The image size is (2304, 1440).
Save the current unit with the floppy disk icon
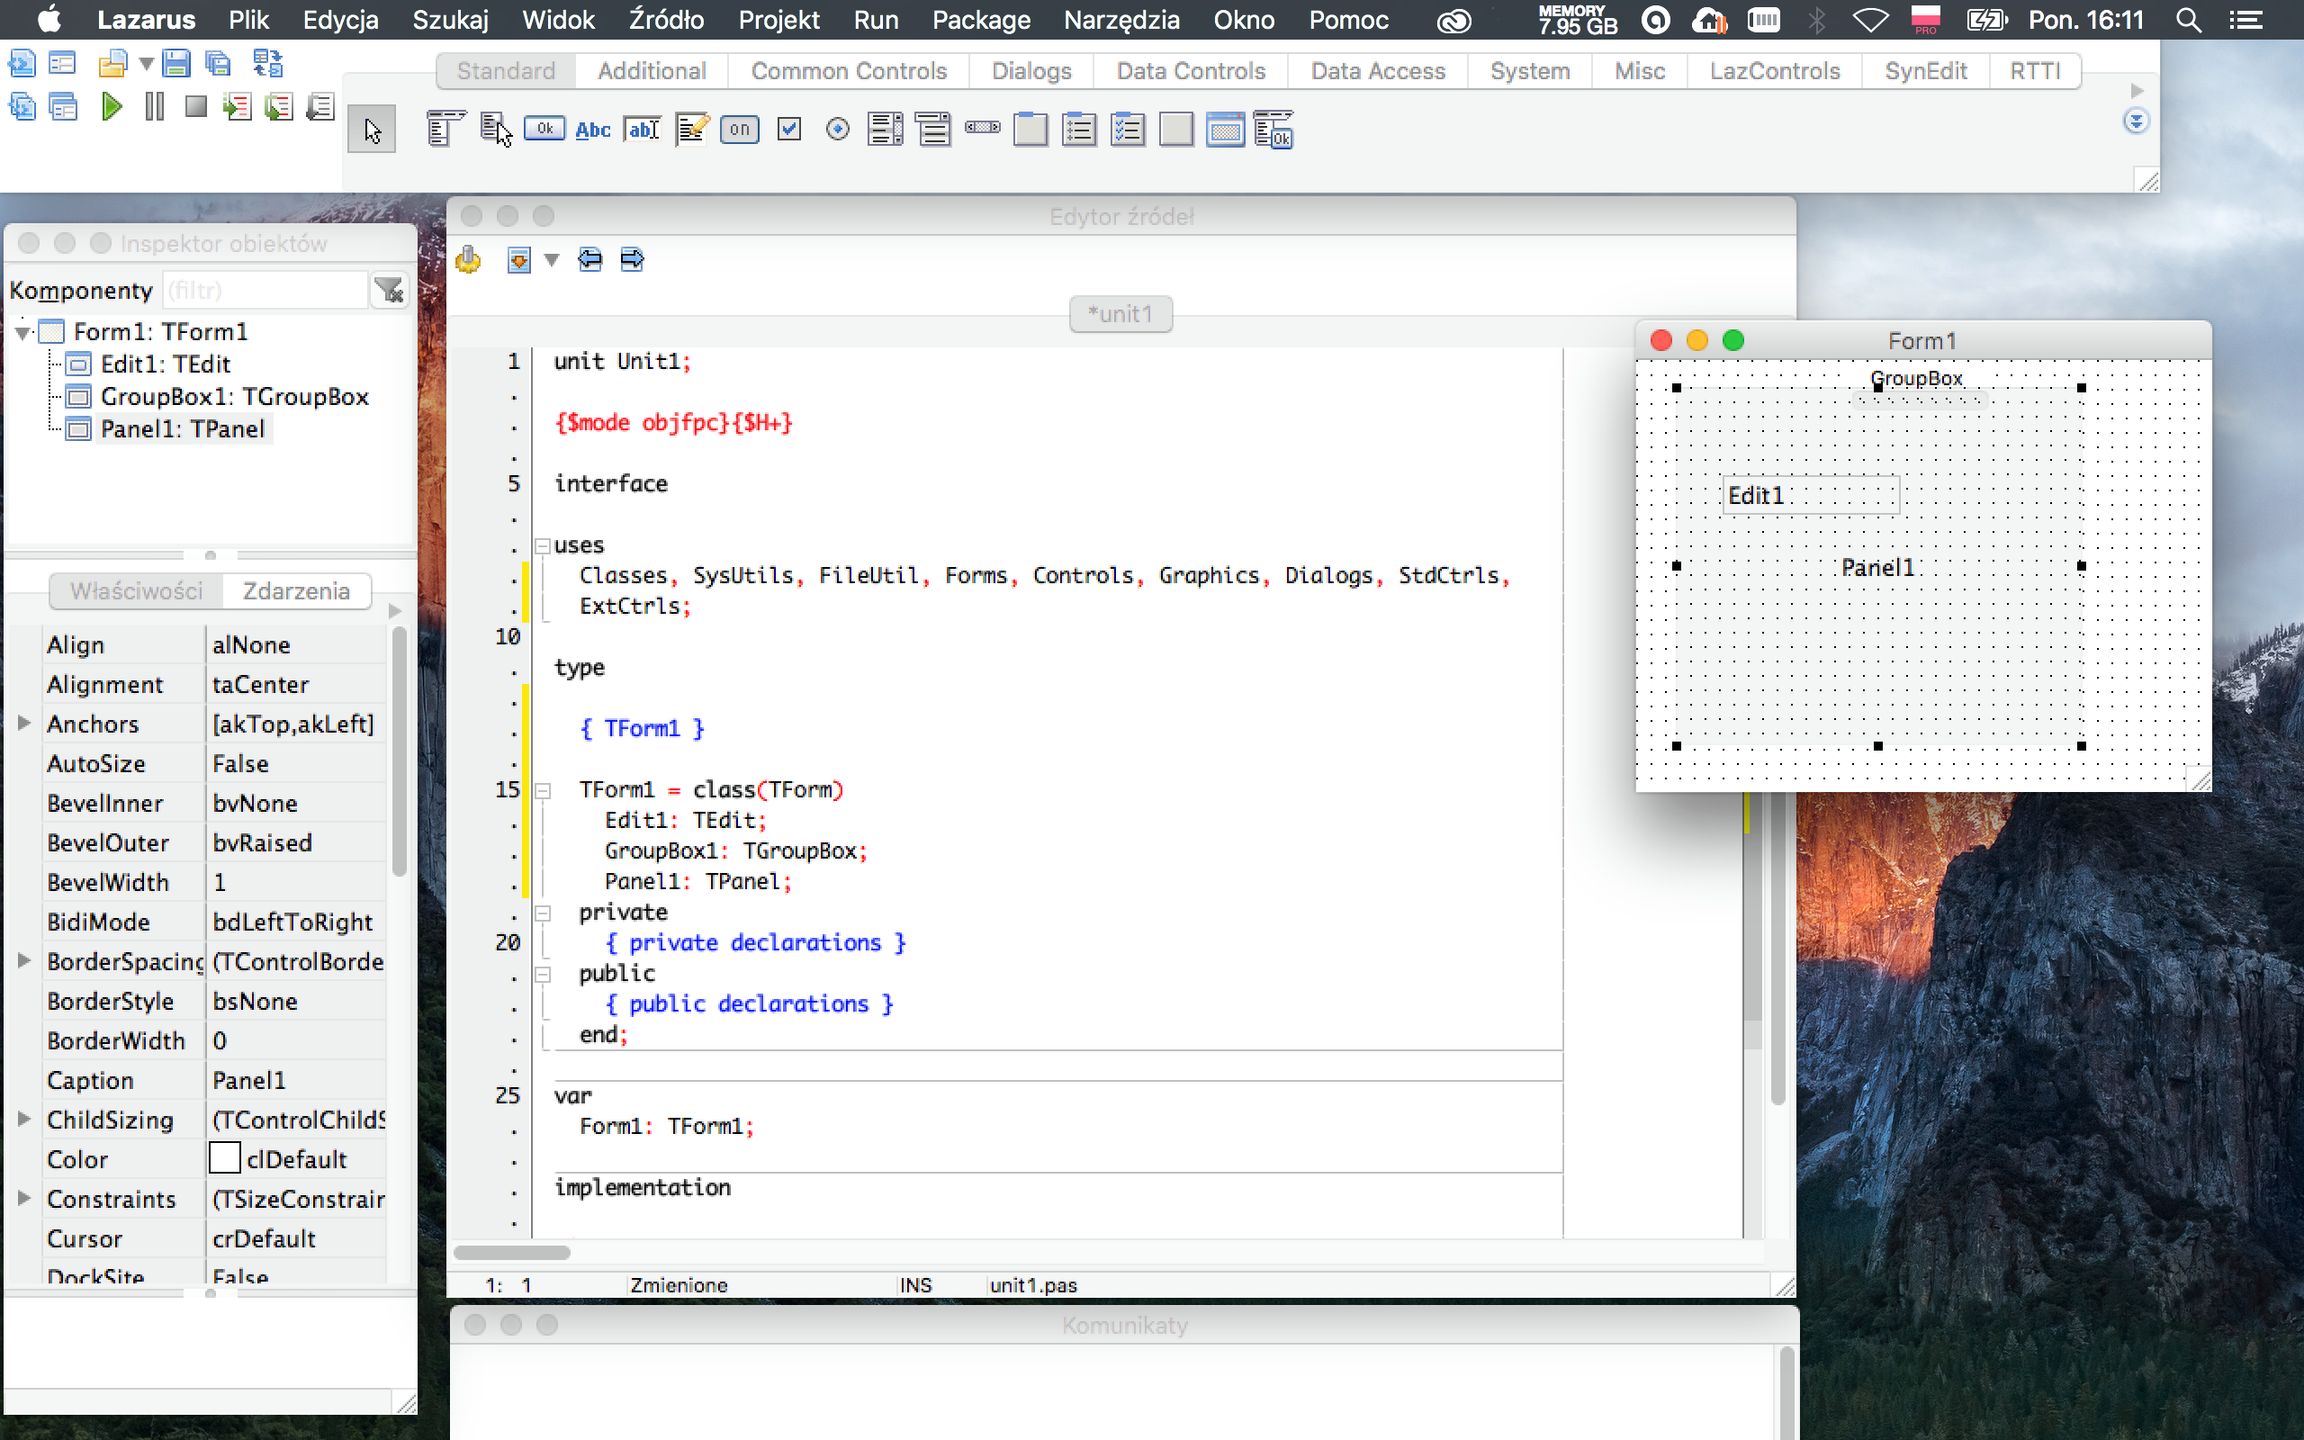point(177,63)
